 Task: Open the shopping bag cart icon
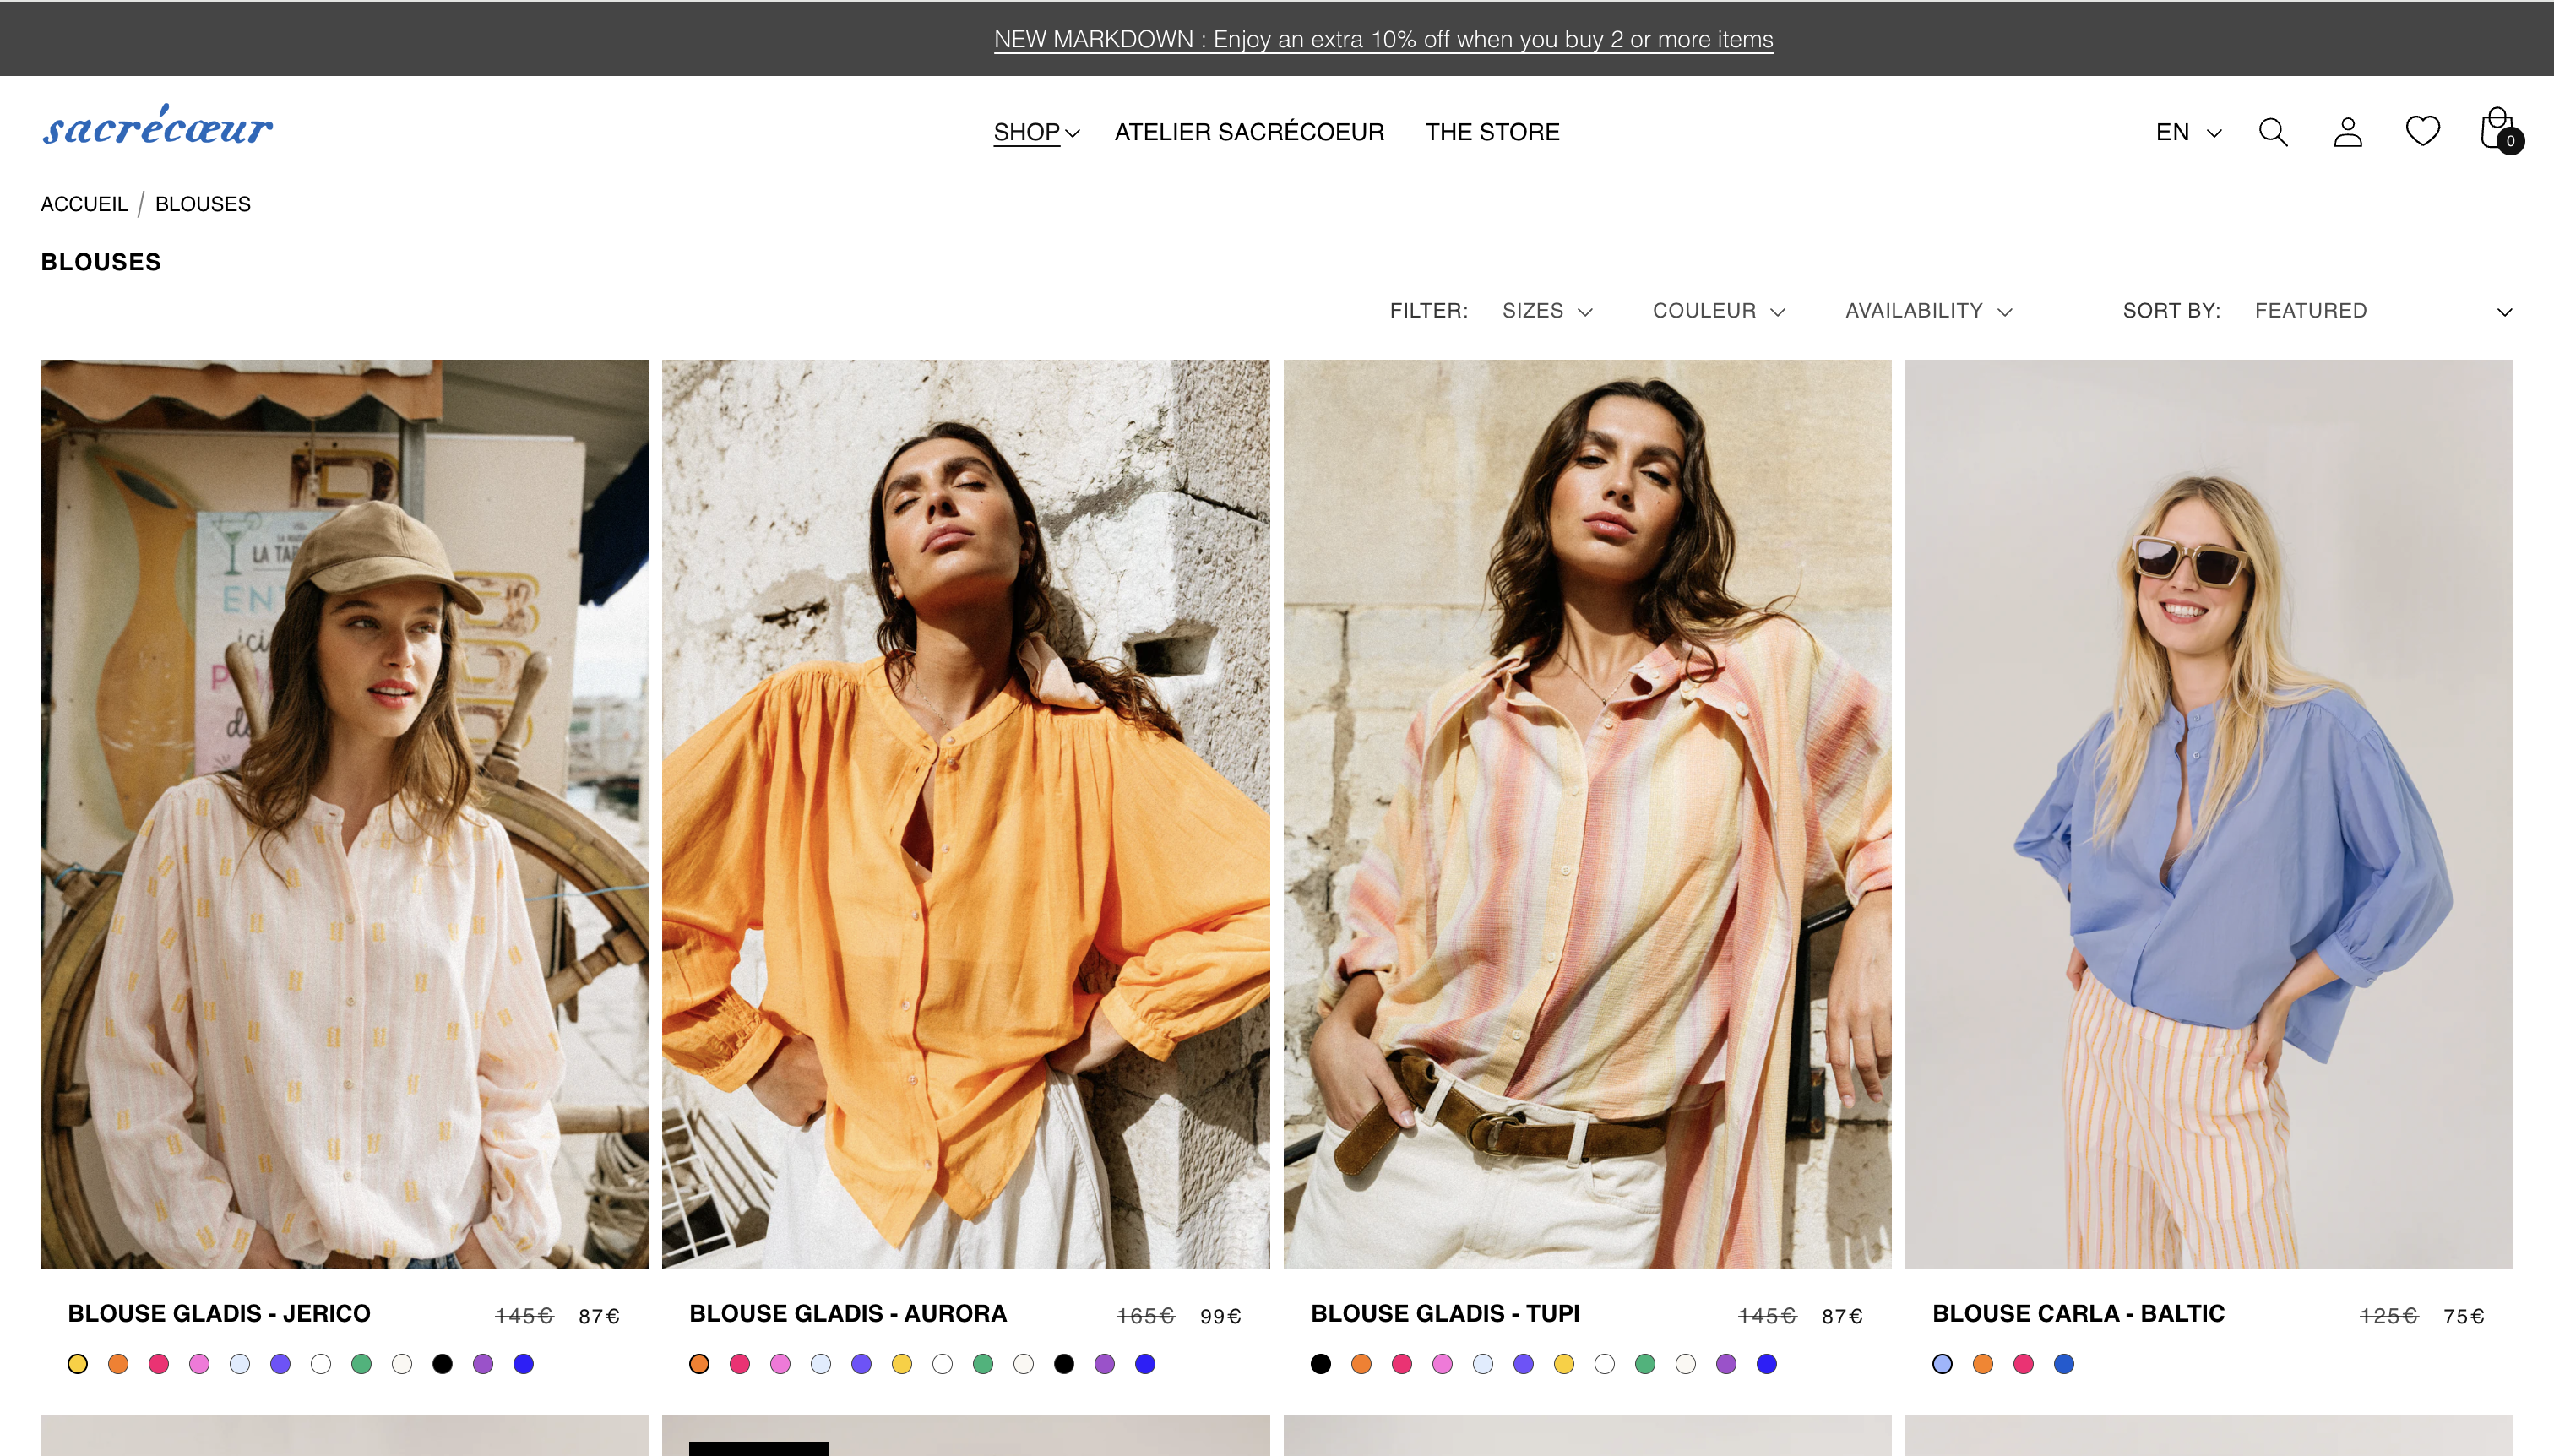pos(2500,130)
